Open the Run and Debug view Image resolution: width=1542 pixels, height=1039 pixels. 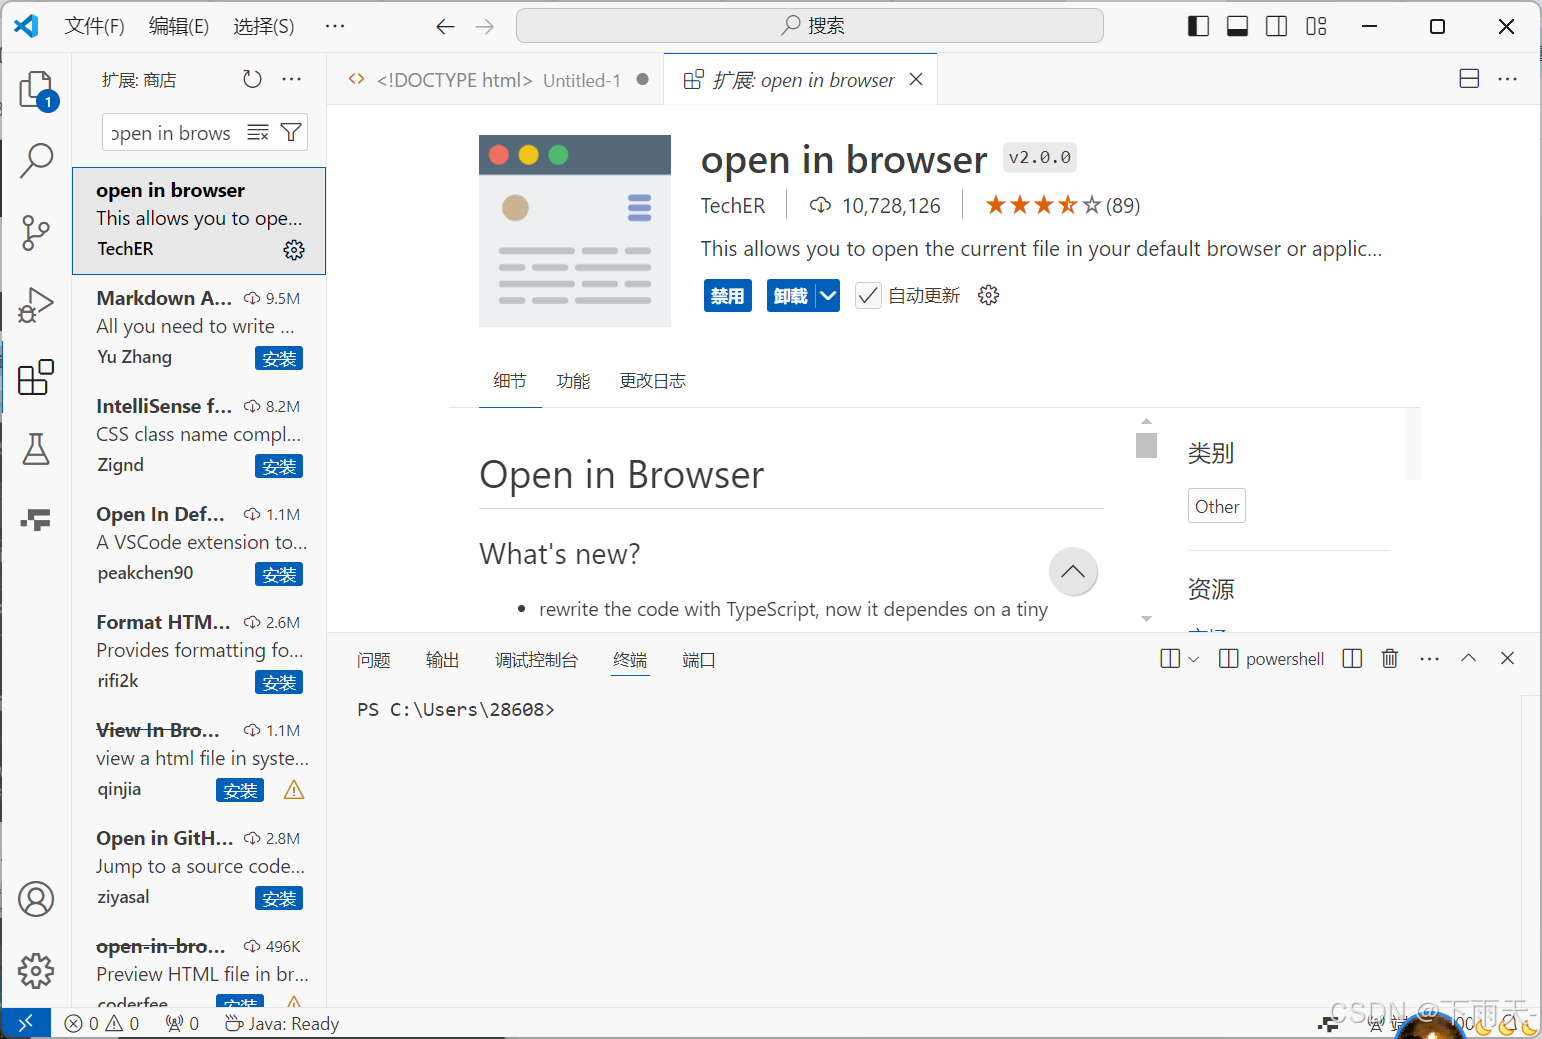pos(37,305)
